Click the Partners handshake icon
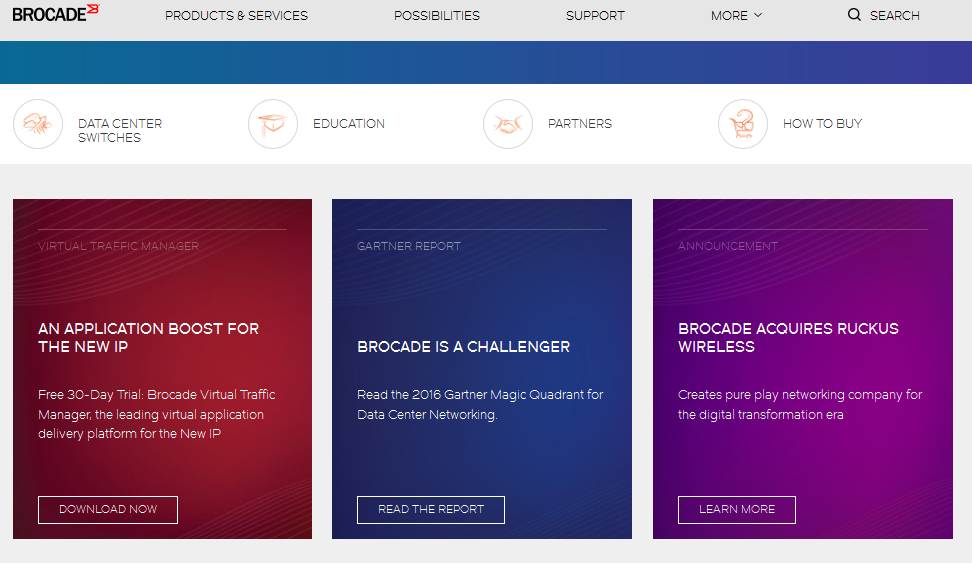Viewport: 972px width, 563px height. (x=508, y=125)
